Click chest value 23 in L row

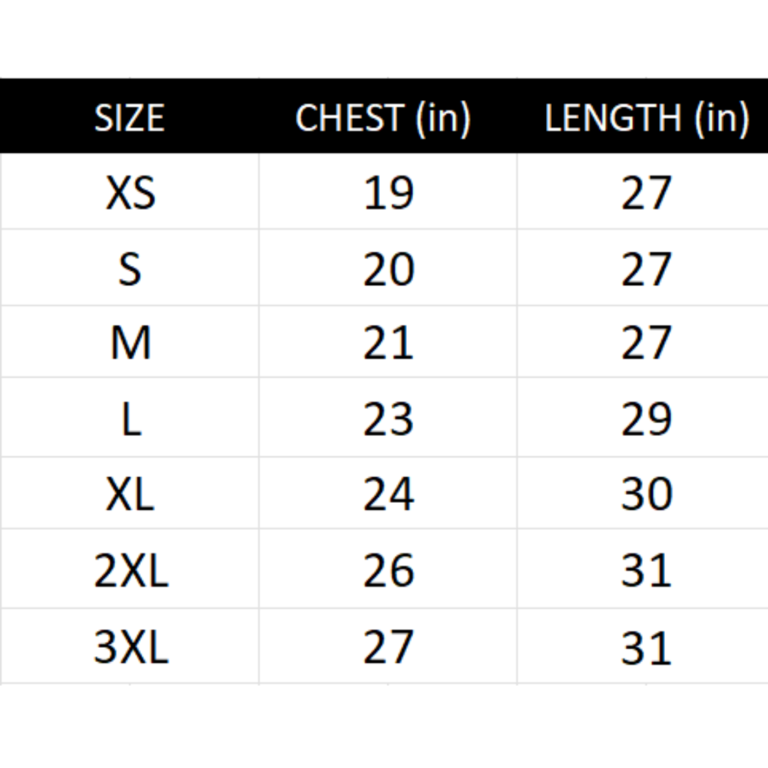click(388, 419)
